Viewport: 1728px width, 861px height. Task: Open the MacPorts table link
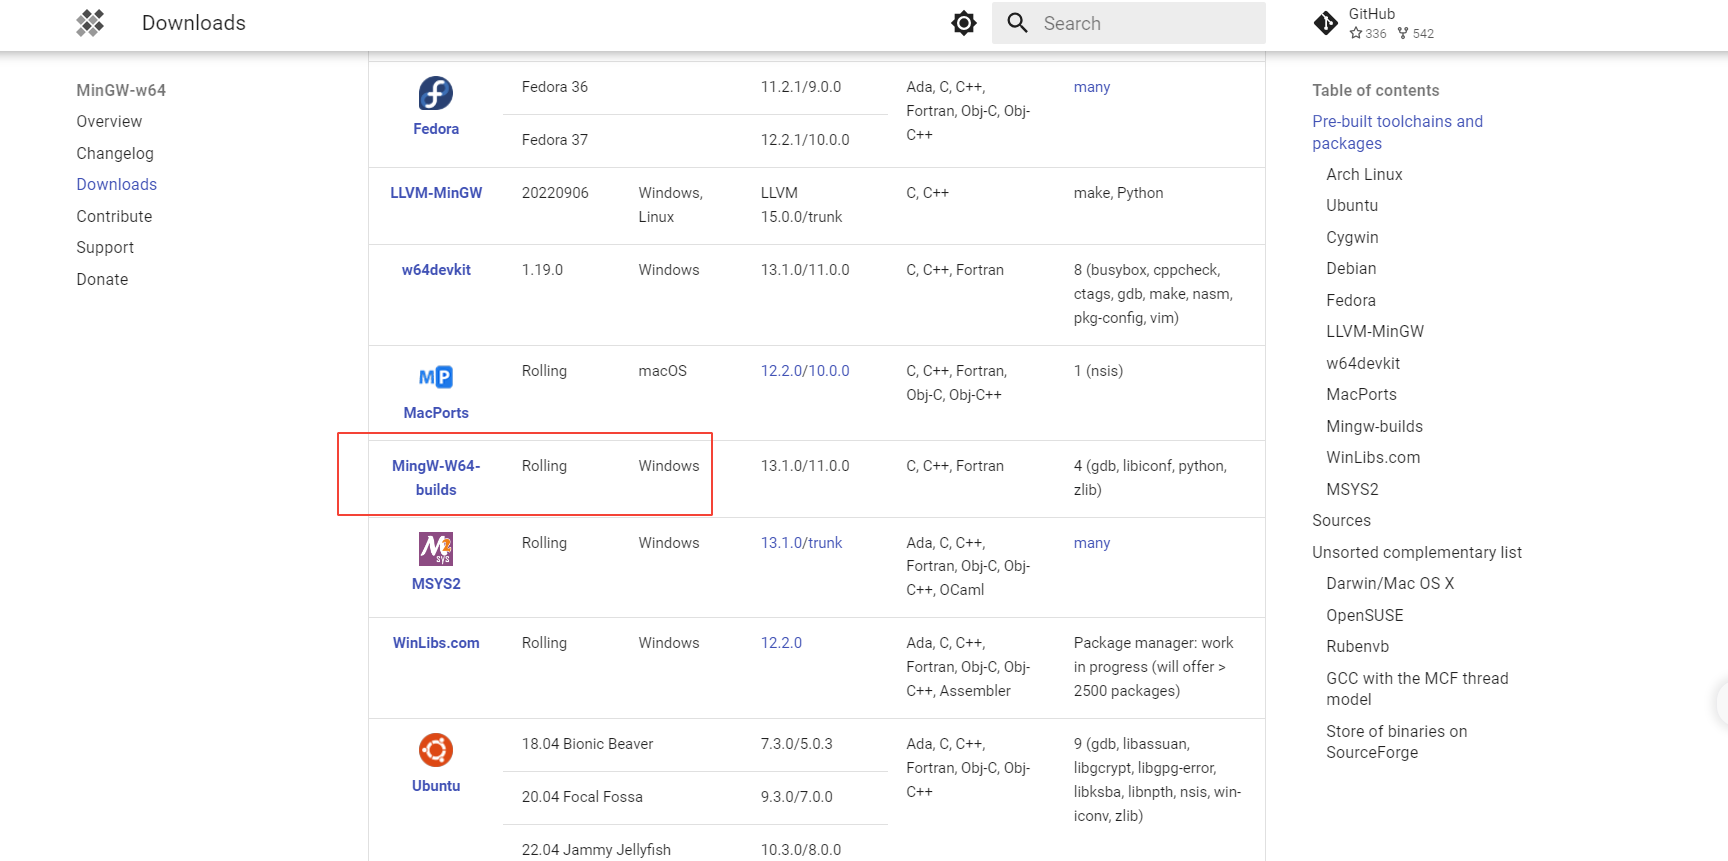436,413
